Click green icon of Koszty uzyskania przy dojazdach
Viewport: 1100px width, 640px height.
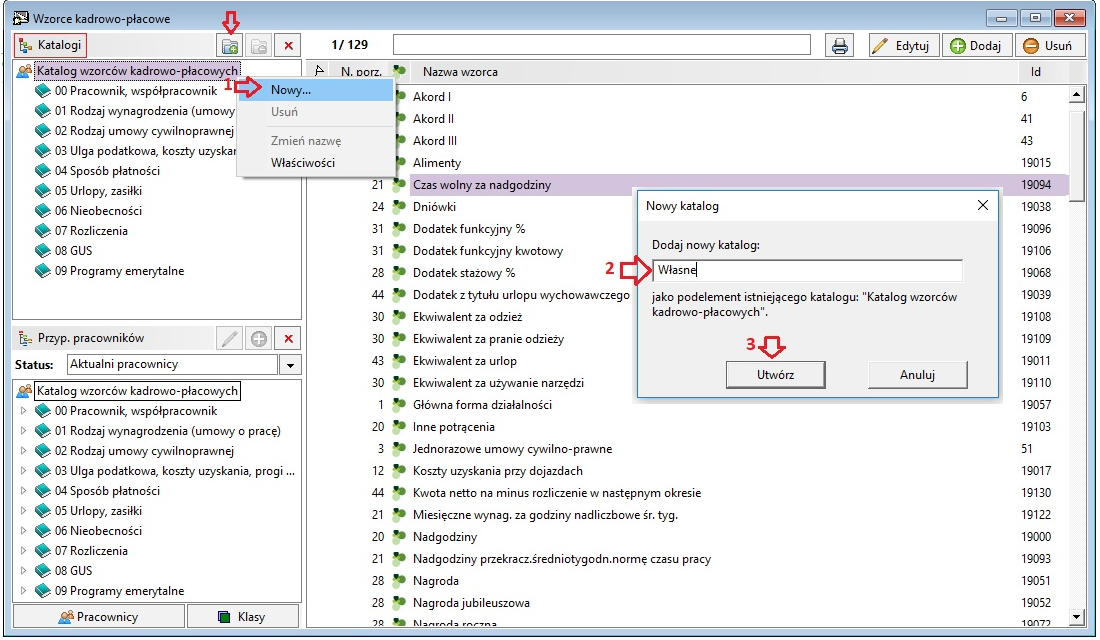[399, 471]
